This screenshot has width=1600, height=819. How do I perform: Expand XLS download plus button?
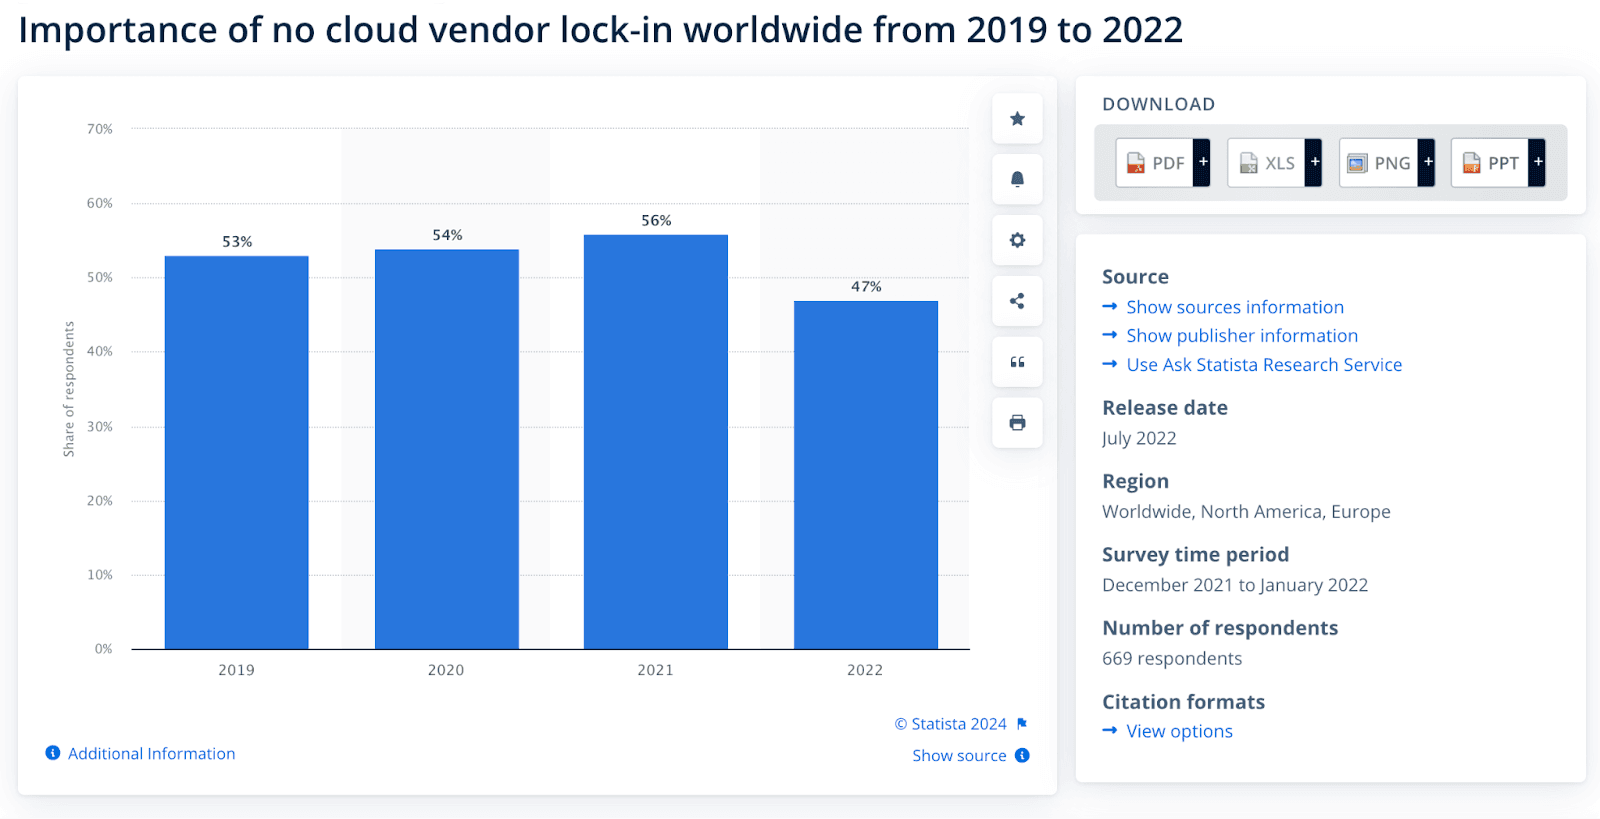1314,162
